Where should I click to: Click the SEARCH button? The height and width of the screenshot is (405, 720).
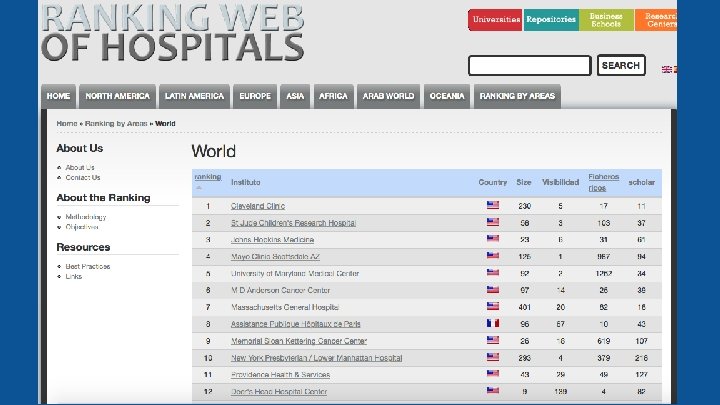pyautogui.click(x=621, y=65)
